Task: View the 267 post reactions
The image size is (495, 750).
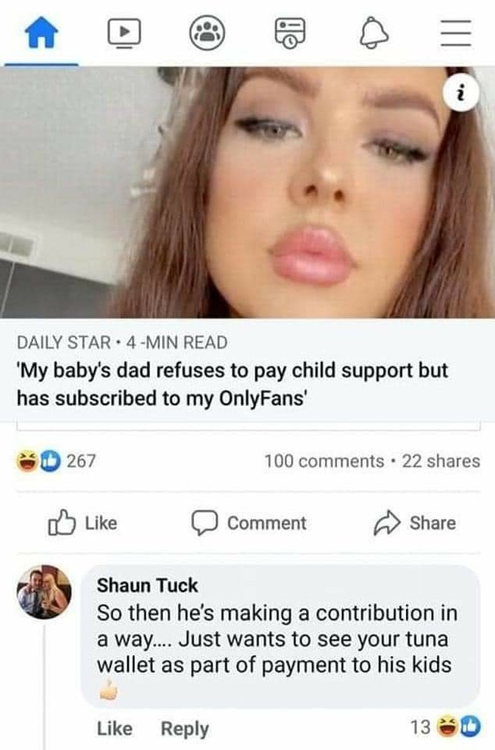Action: tap(56, 461)
